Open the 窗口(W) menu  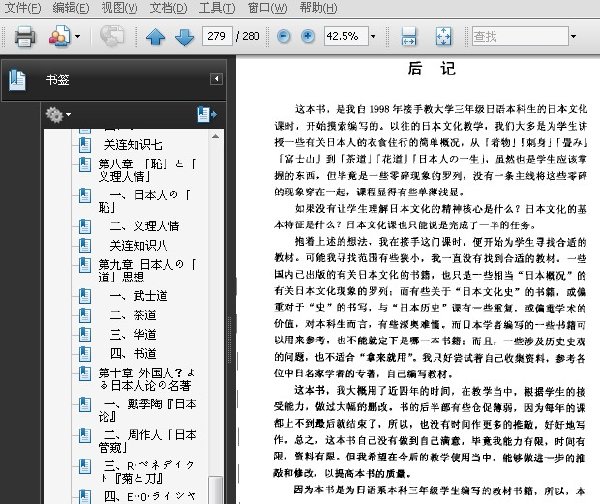pos(267,8)
